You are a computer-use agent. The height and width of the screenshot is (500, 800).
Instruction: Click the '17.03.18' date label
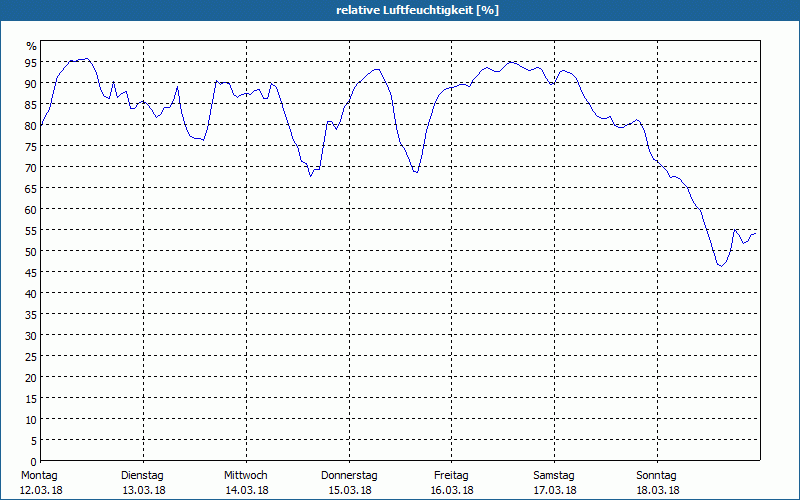[555, 490]
